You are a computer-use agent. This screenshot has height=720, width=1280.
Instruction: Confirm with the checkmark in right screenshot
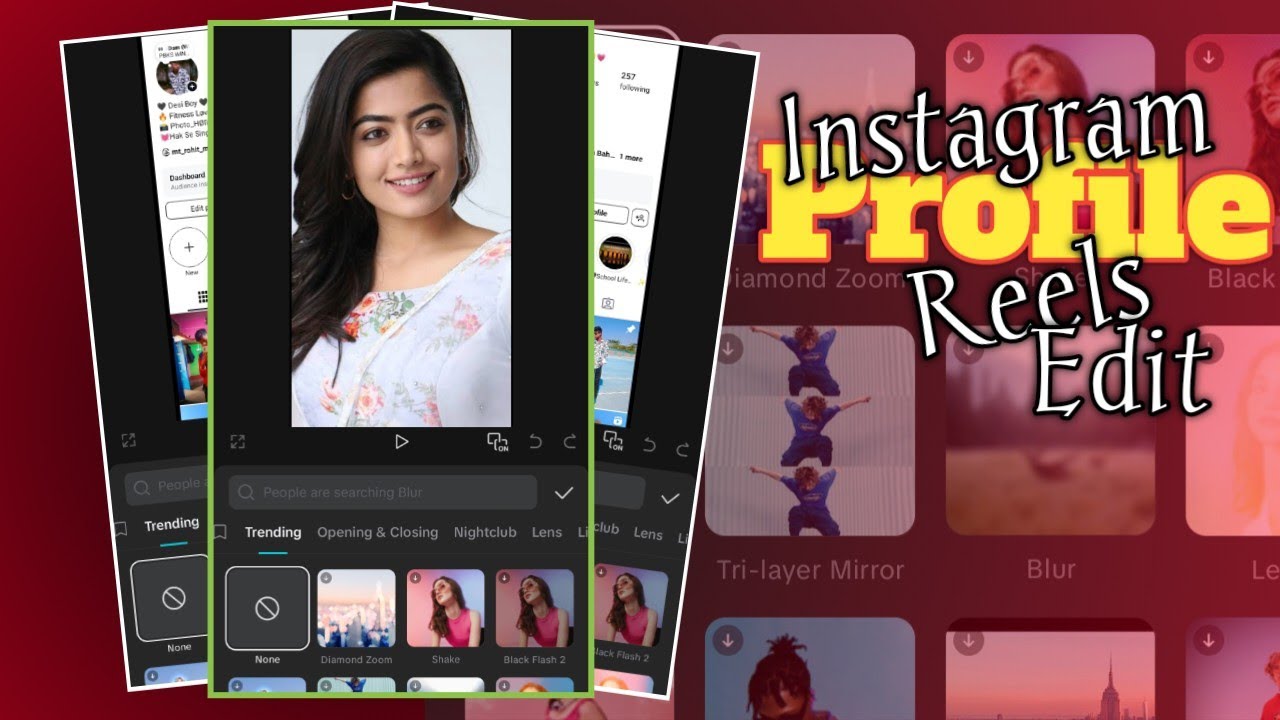point(670,498)
